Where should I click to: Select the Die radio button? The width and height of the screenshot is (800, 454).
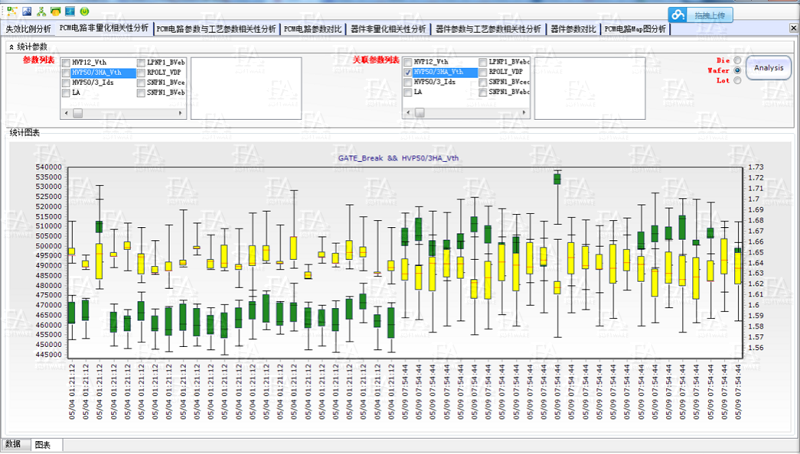737,61
